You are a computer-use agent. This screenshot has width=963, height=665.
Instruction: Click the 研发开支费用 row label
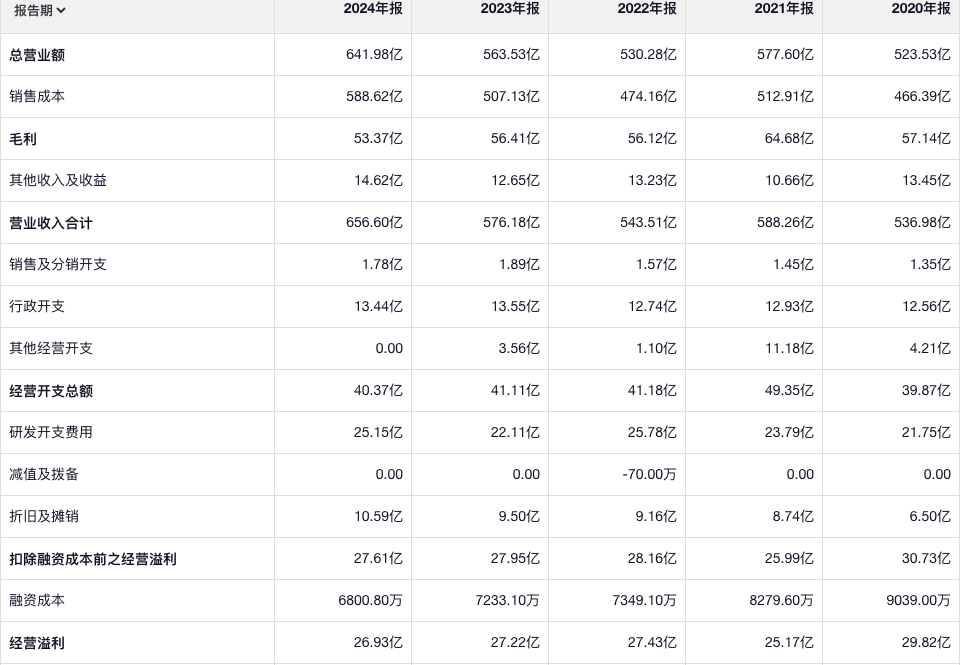(51, 433)
